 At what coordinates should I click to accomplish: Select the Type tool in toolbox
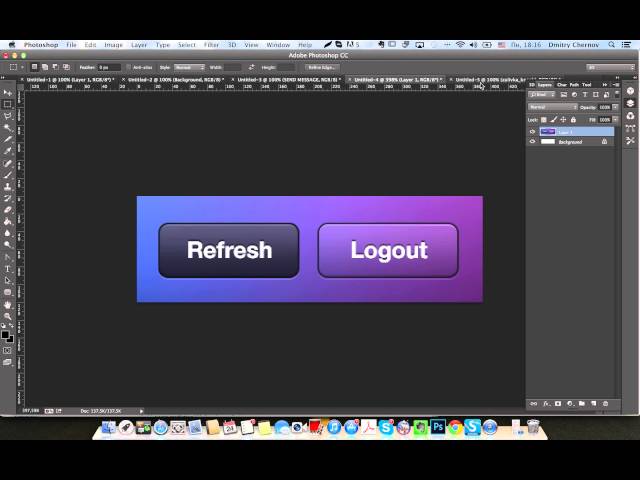point(7,269)
